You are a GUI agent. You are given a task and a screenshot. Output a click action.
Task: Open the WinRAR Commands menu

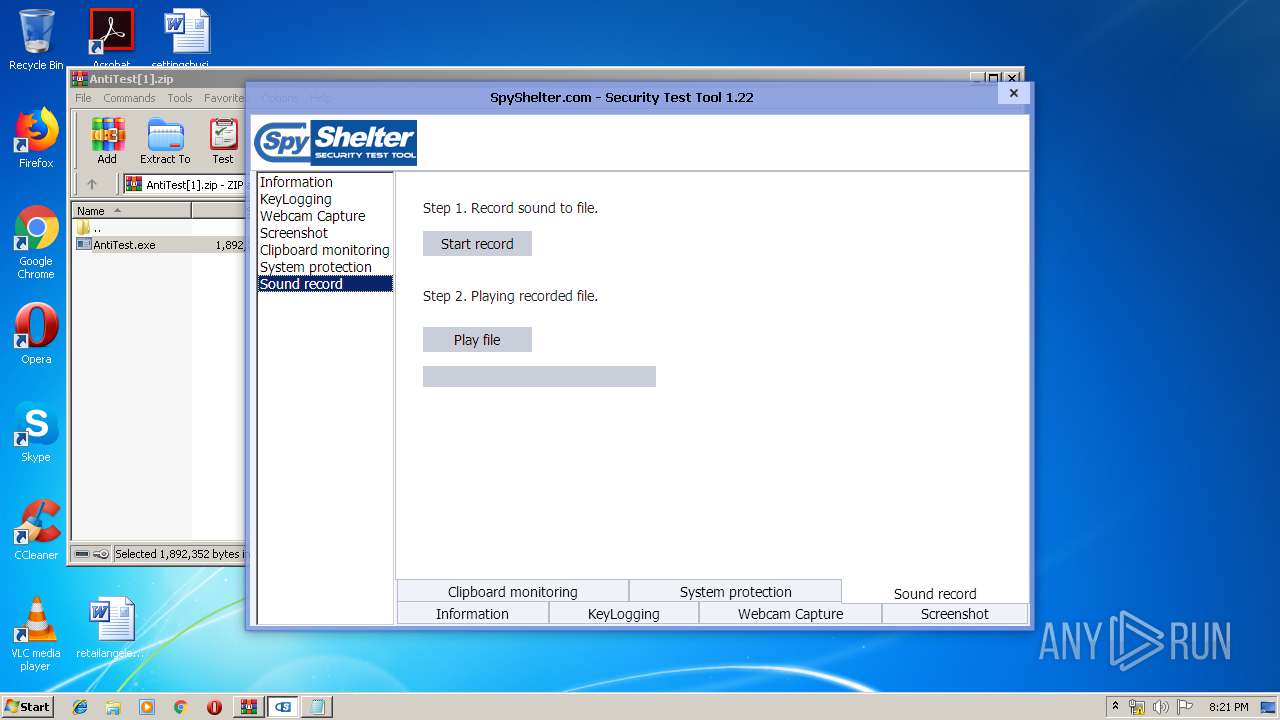click(129, 98)
